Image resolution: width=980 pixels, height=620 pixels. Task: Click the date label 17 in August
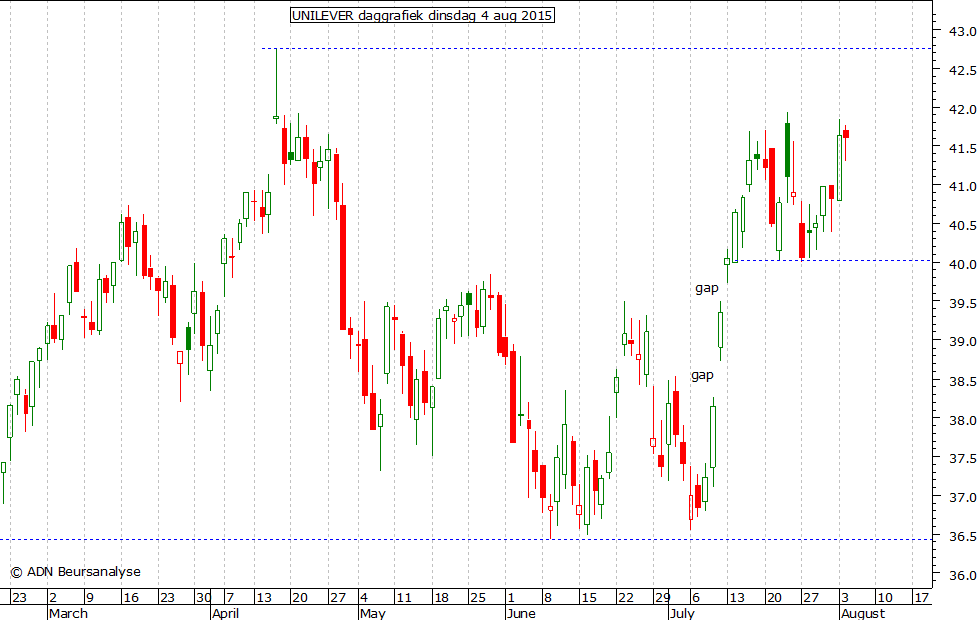coord(922,598)
